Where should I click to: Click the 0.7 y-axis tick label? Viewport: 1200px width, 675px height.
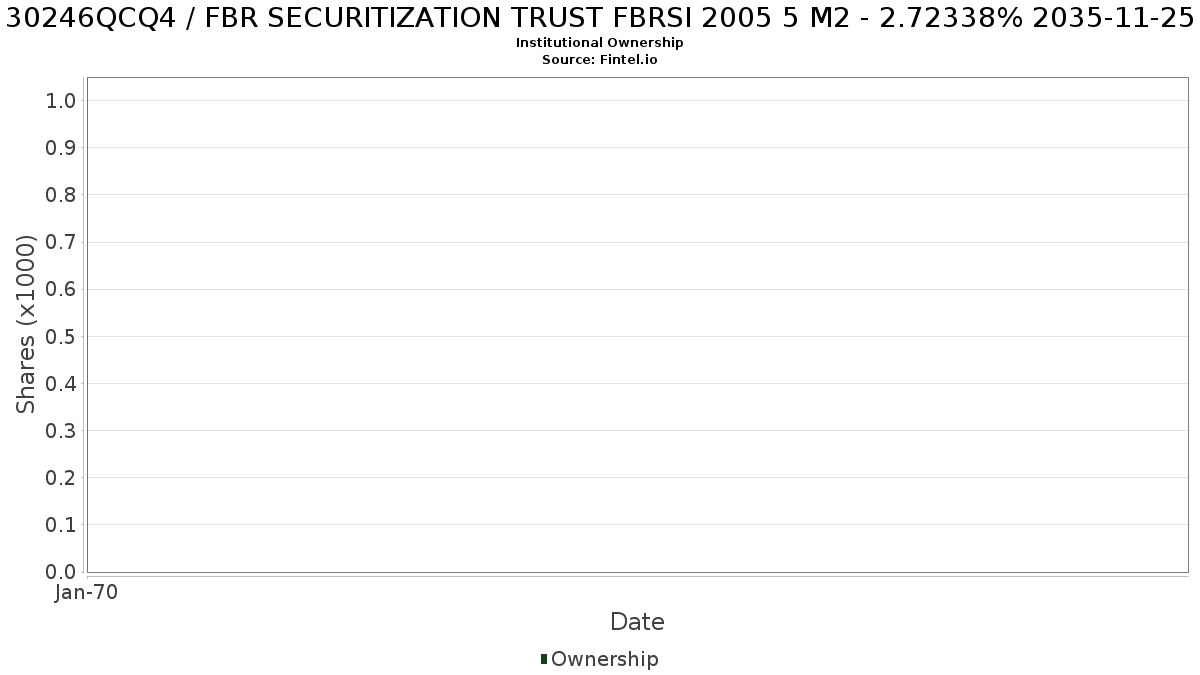pyautogui.click(x=61, y=242)
